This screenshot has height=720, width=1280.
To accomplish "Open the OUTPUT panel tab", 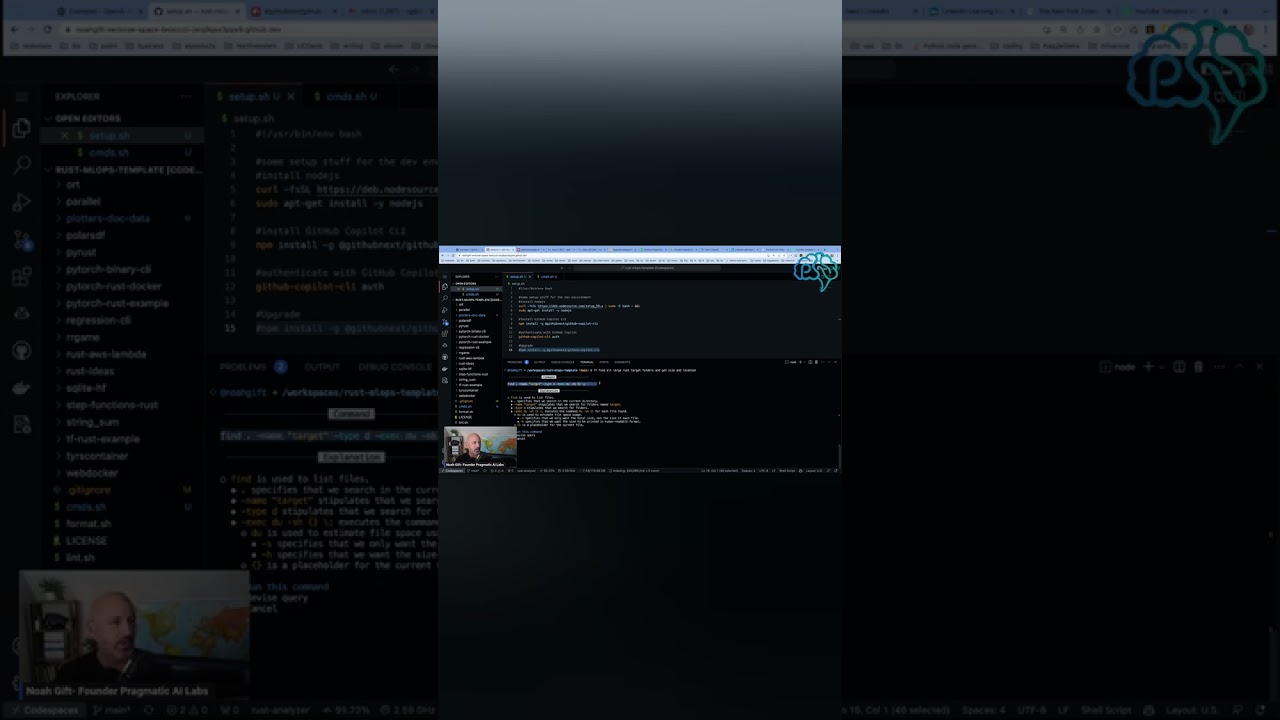I will point(540,362).
